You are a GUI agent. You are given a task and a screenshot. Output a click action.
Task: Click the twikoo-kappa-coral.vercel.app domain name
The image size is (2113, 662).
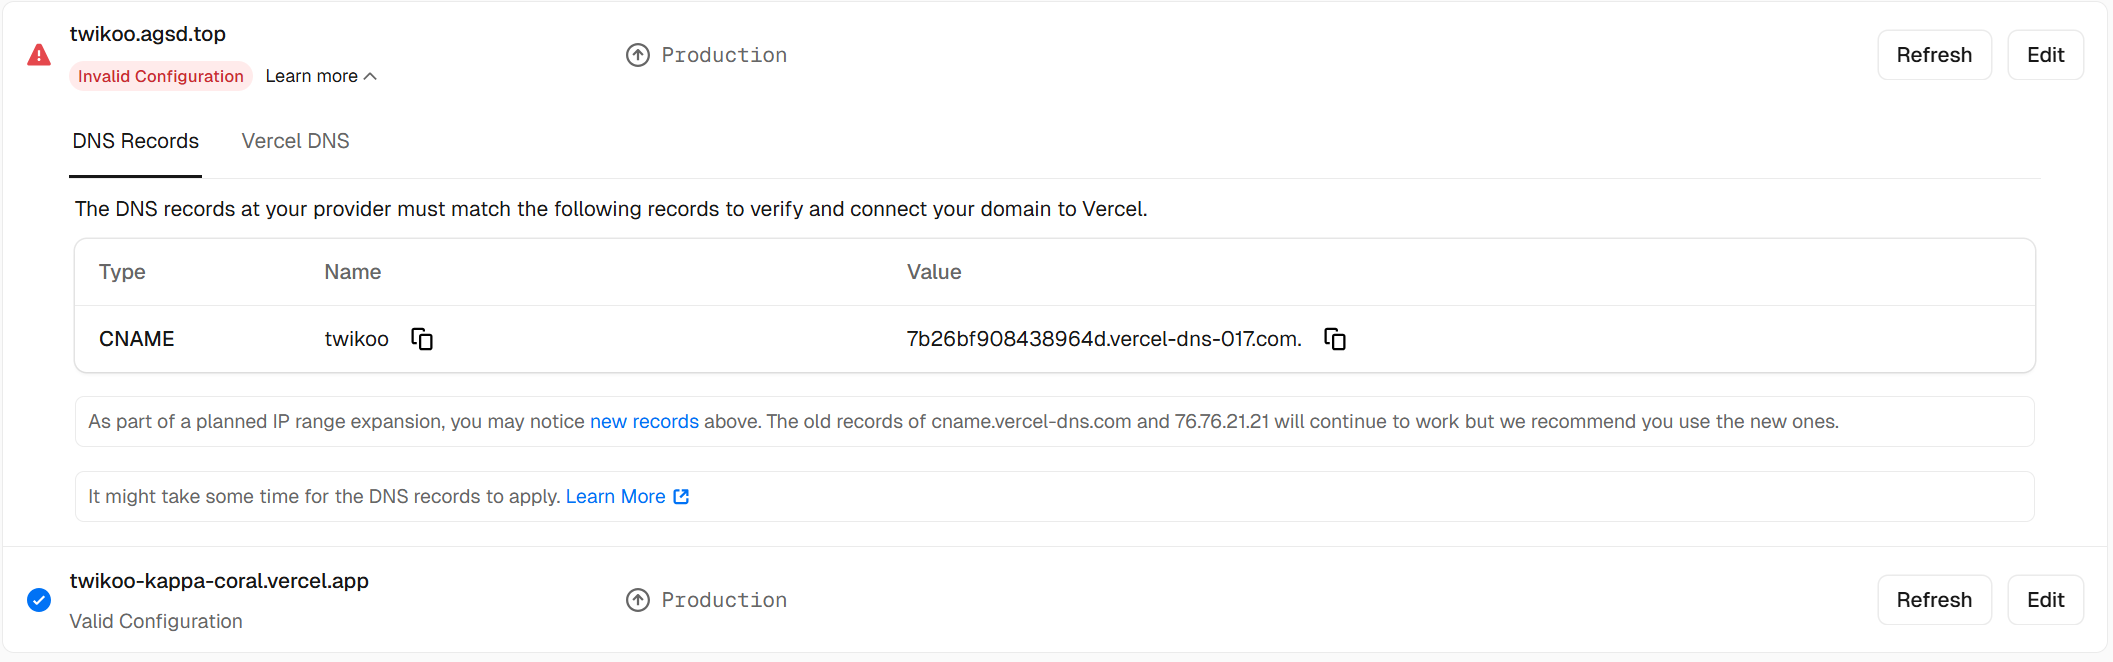[x=219, y=581]
